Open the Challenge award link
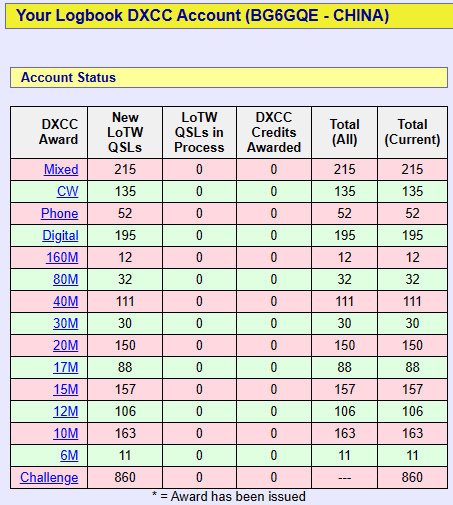This screenshot has width=453, height=505. [x=49, y=477]
